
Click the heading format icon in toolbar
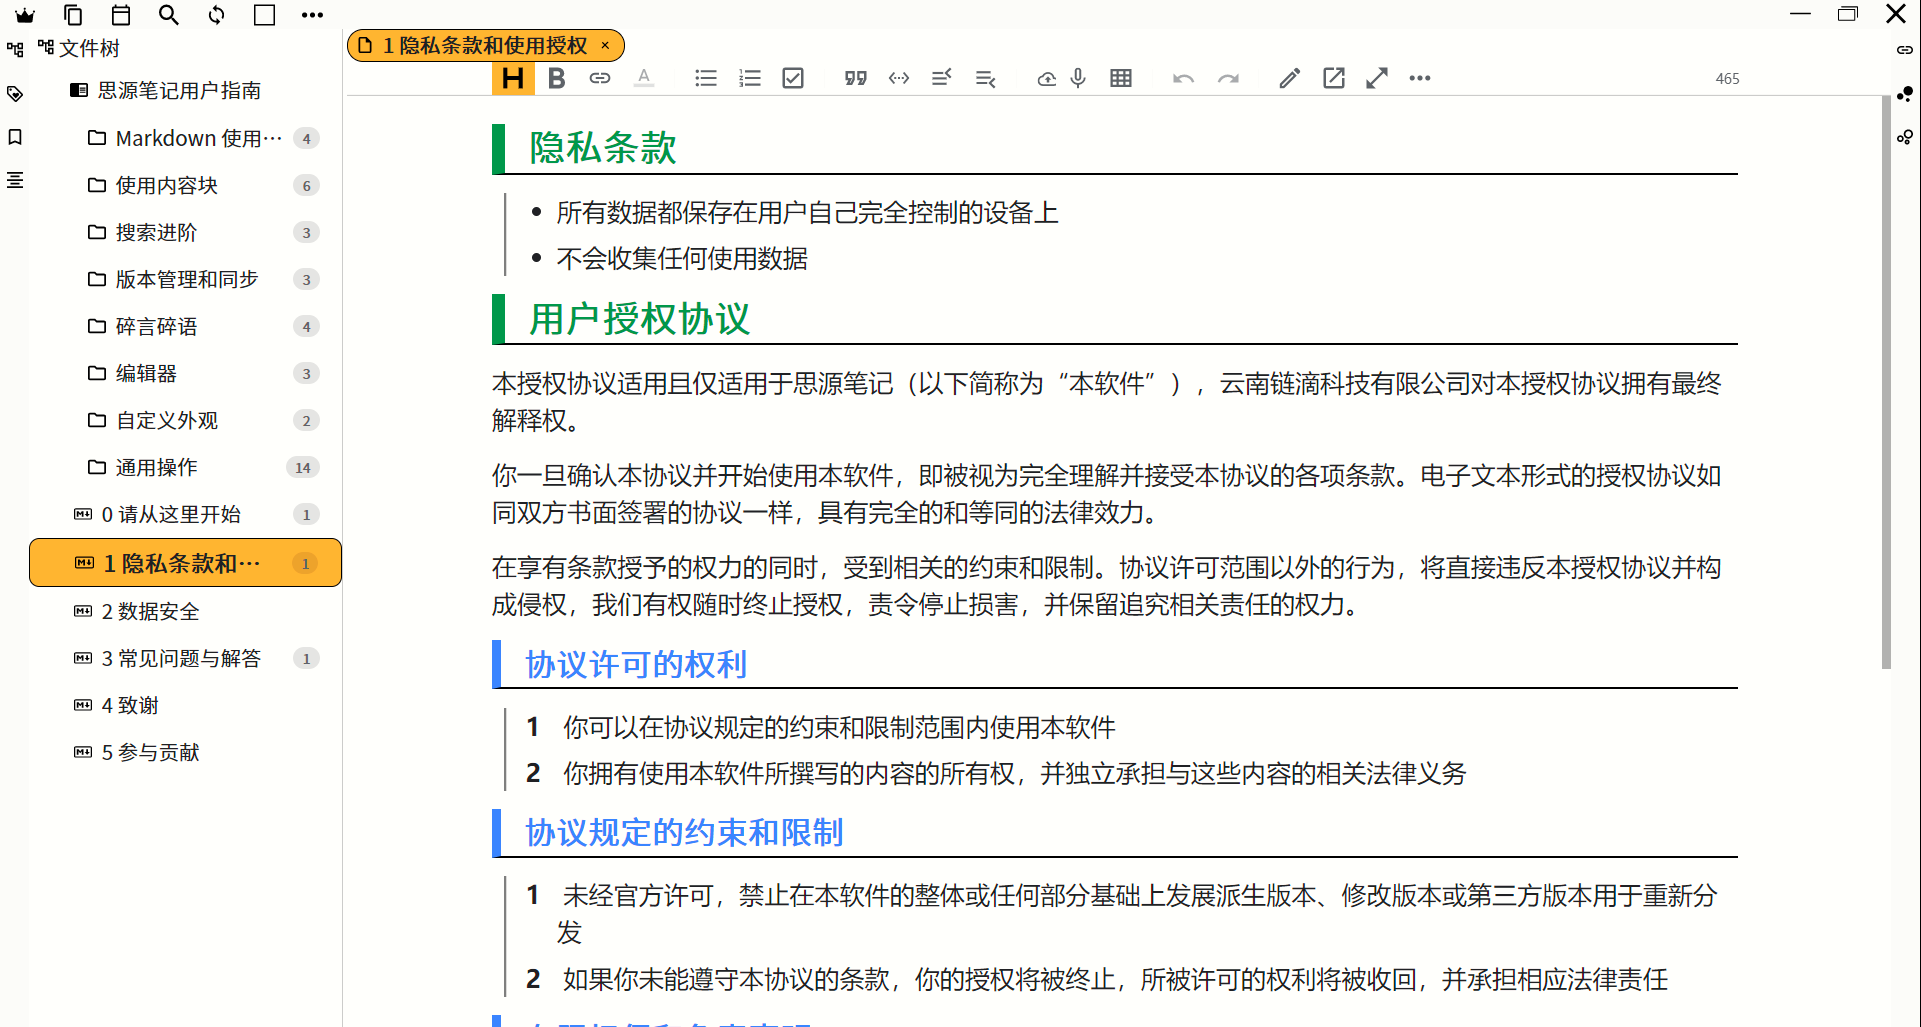pyautogui.click(x=513, y=78)
